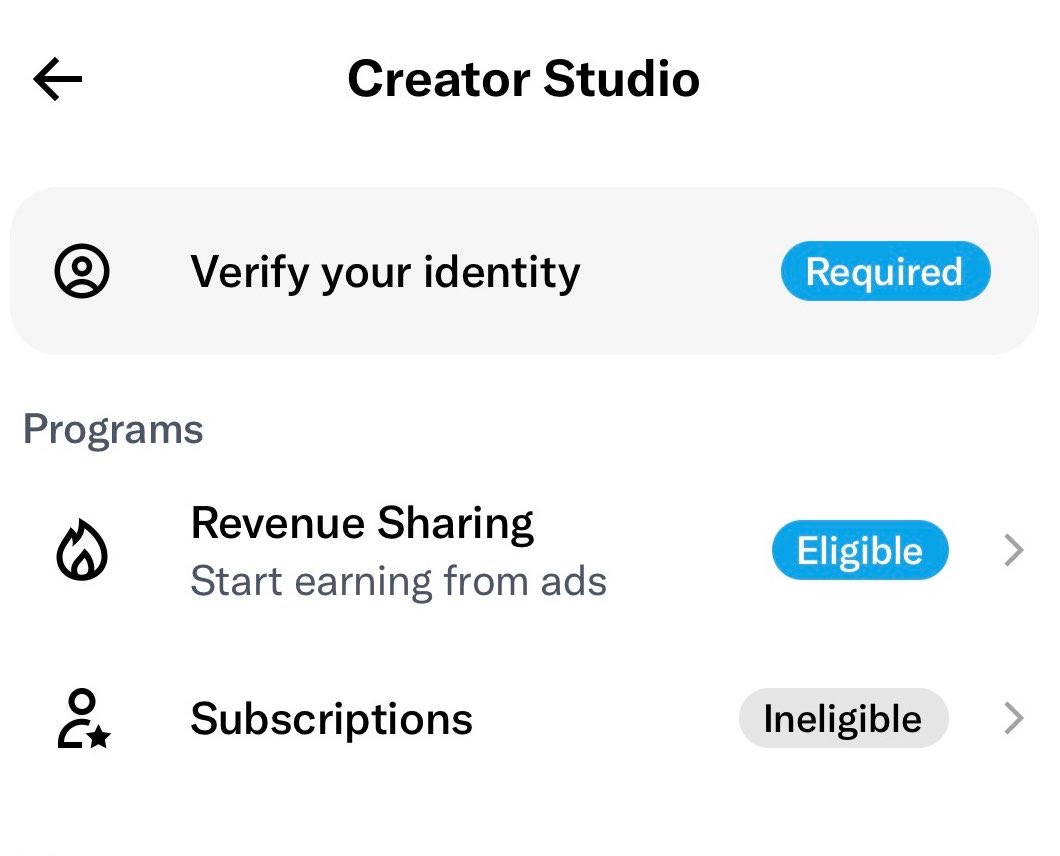Click the identity profile circle icon
Screen dimensions: 1060x856
pyautogui.click(x=82, y=271)
